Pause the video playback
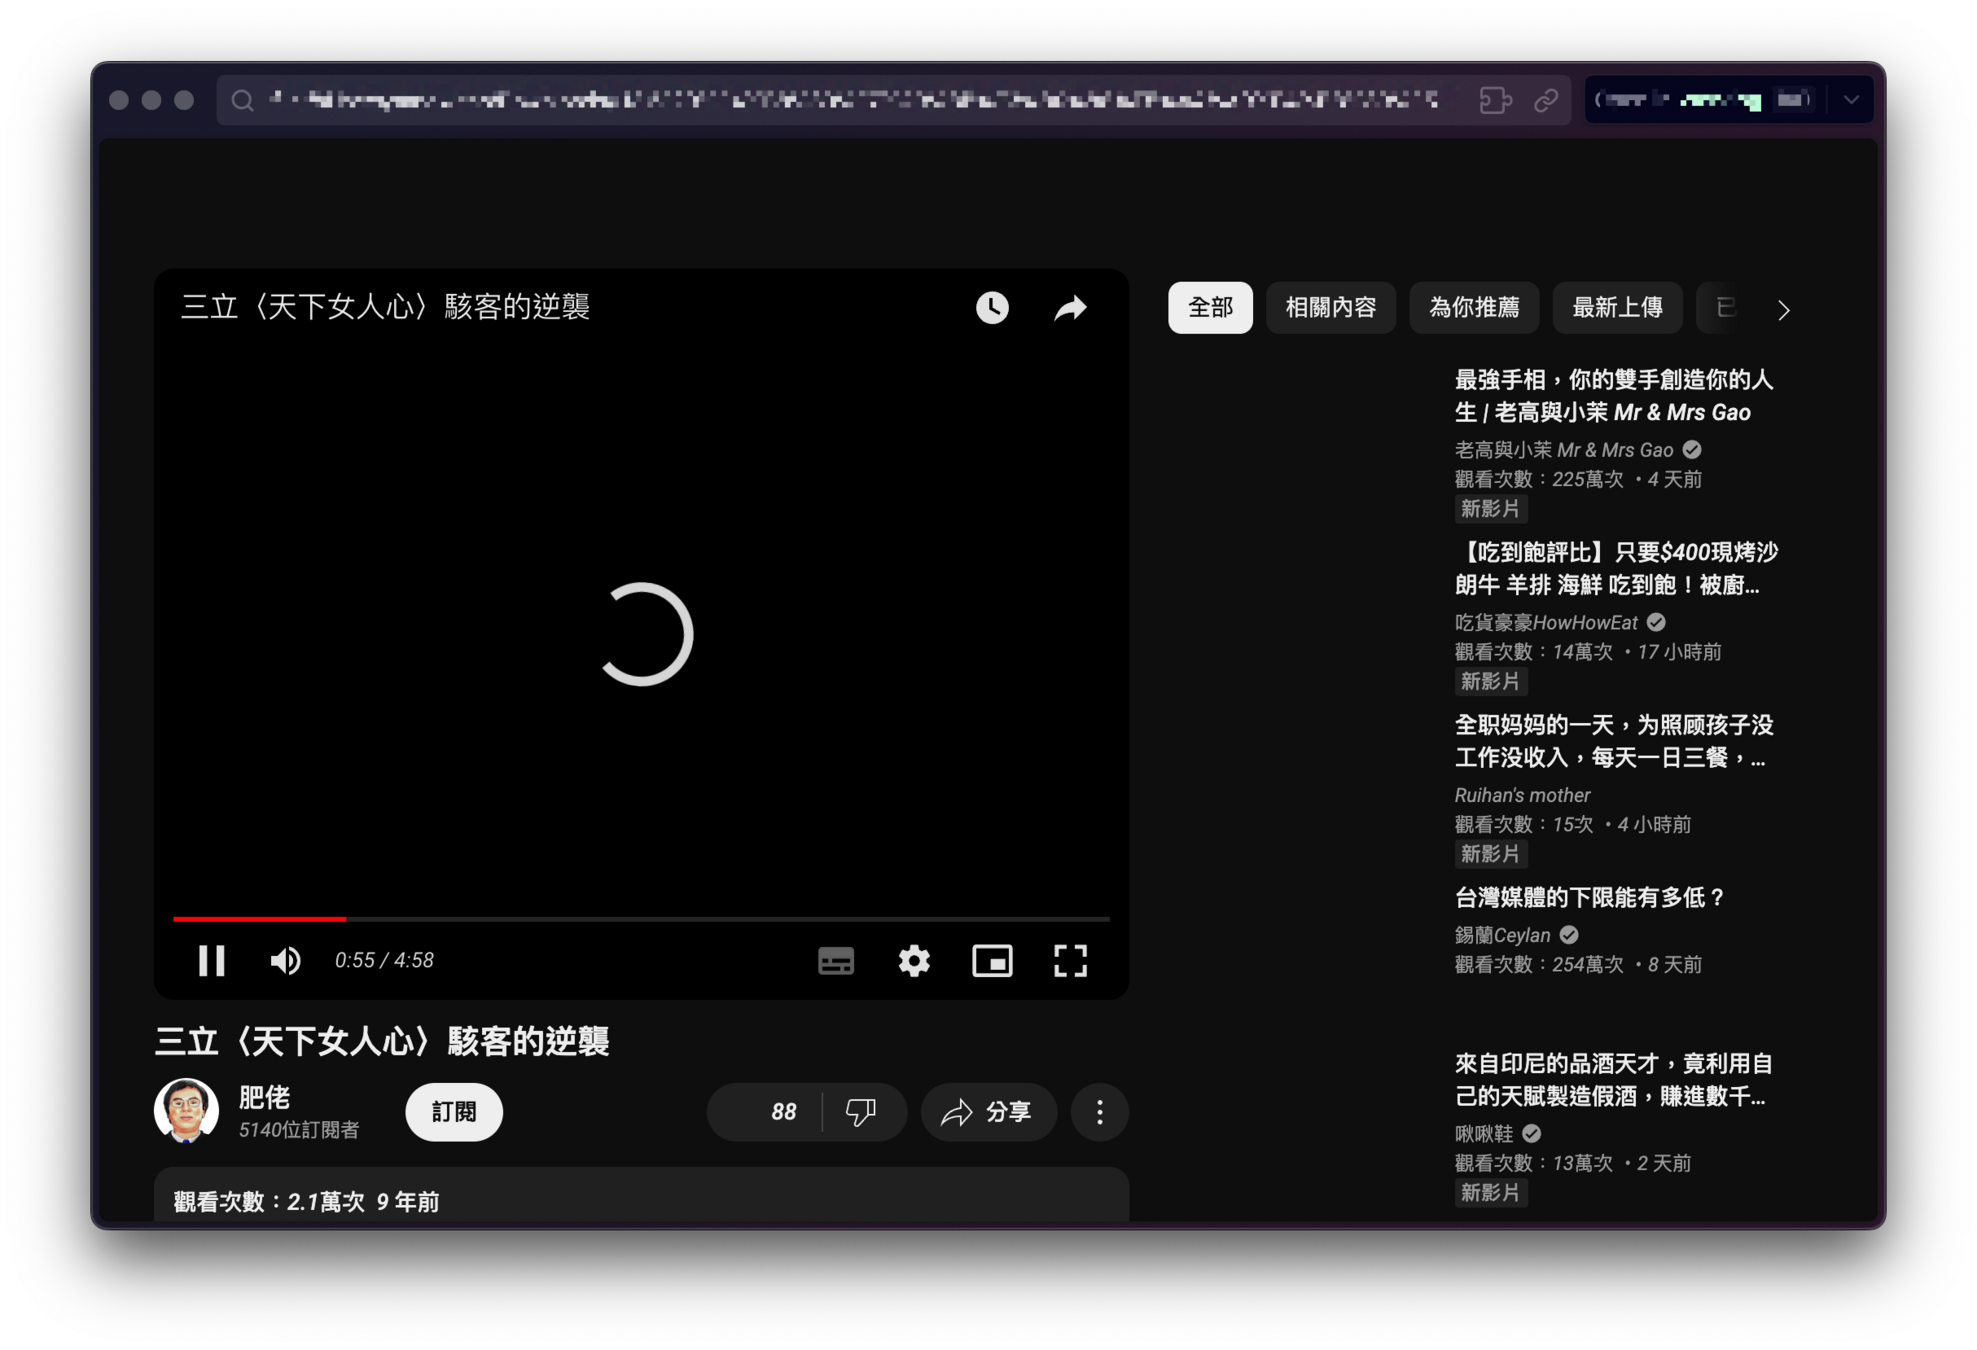1977x1350 pixels. click(x=211, y=960)
